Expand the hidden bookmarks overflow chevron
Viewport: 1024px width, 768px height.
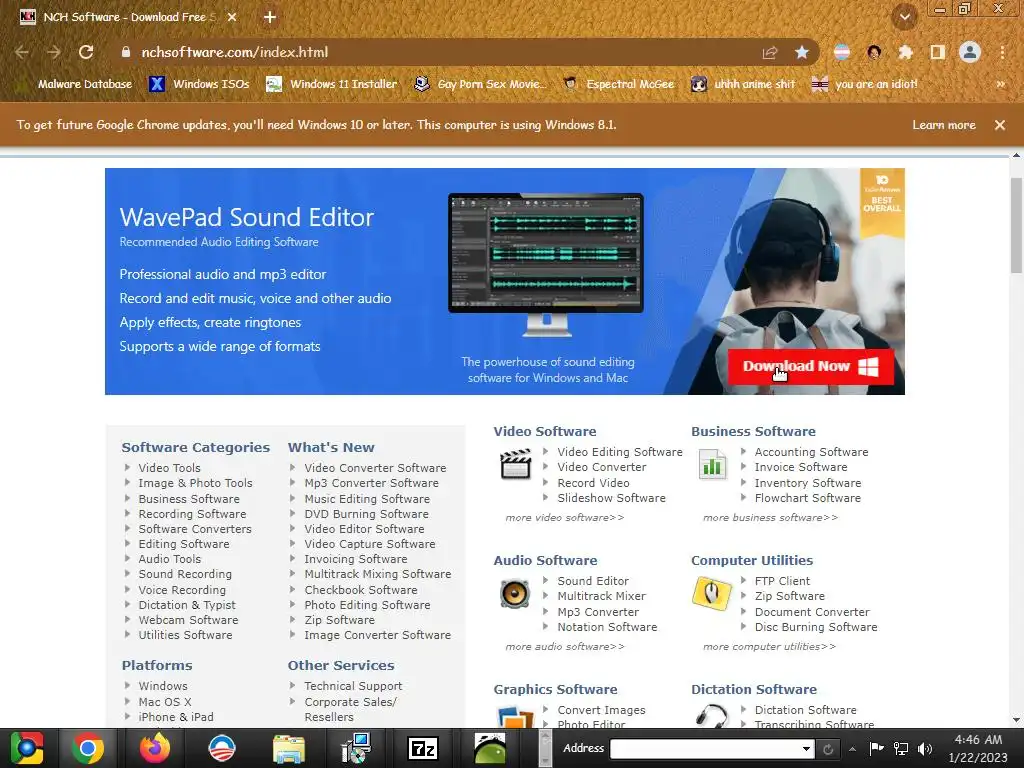pos(1000,84)
